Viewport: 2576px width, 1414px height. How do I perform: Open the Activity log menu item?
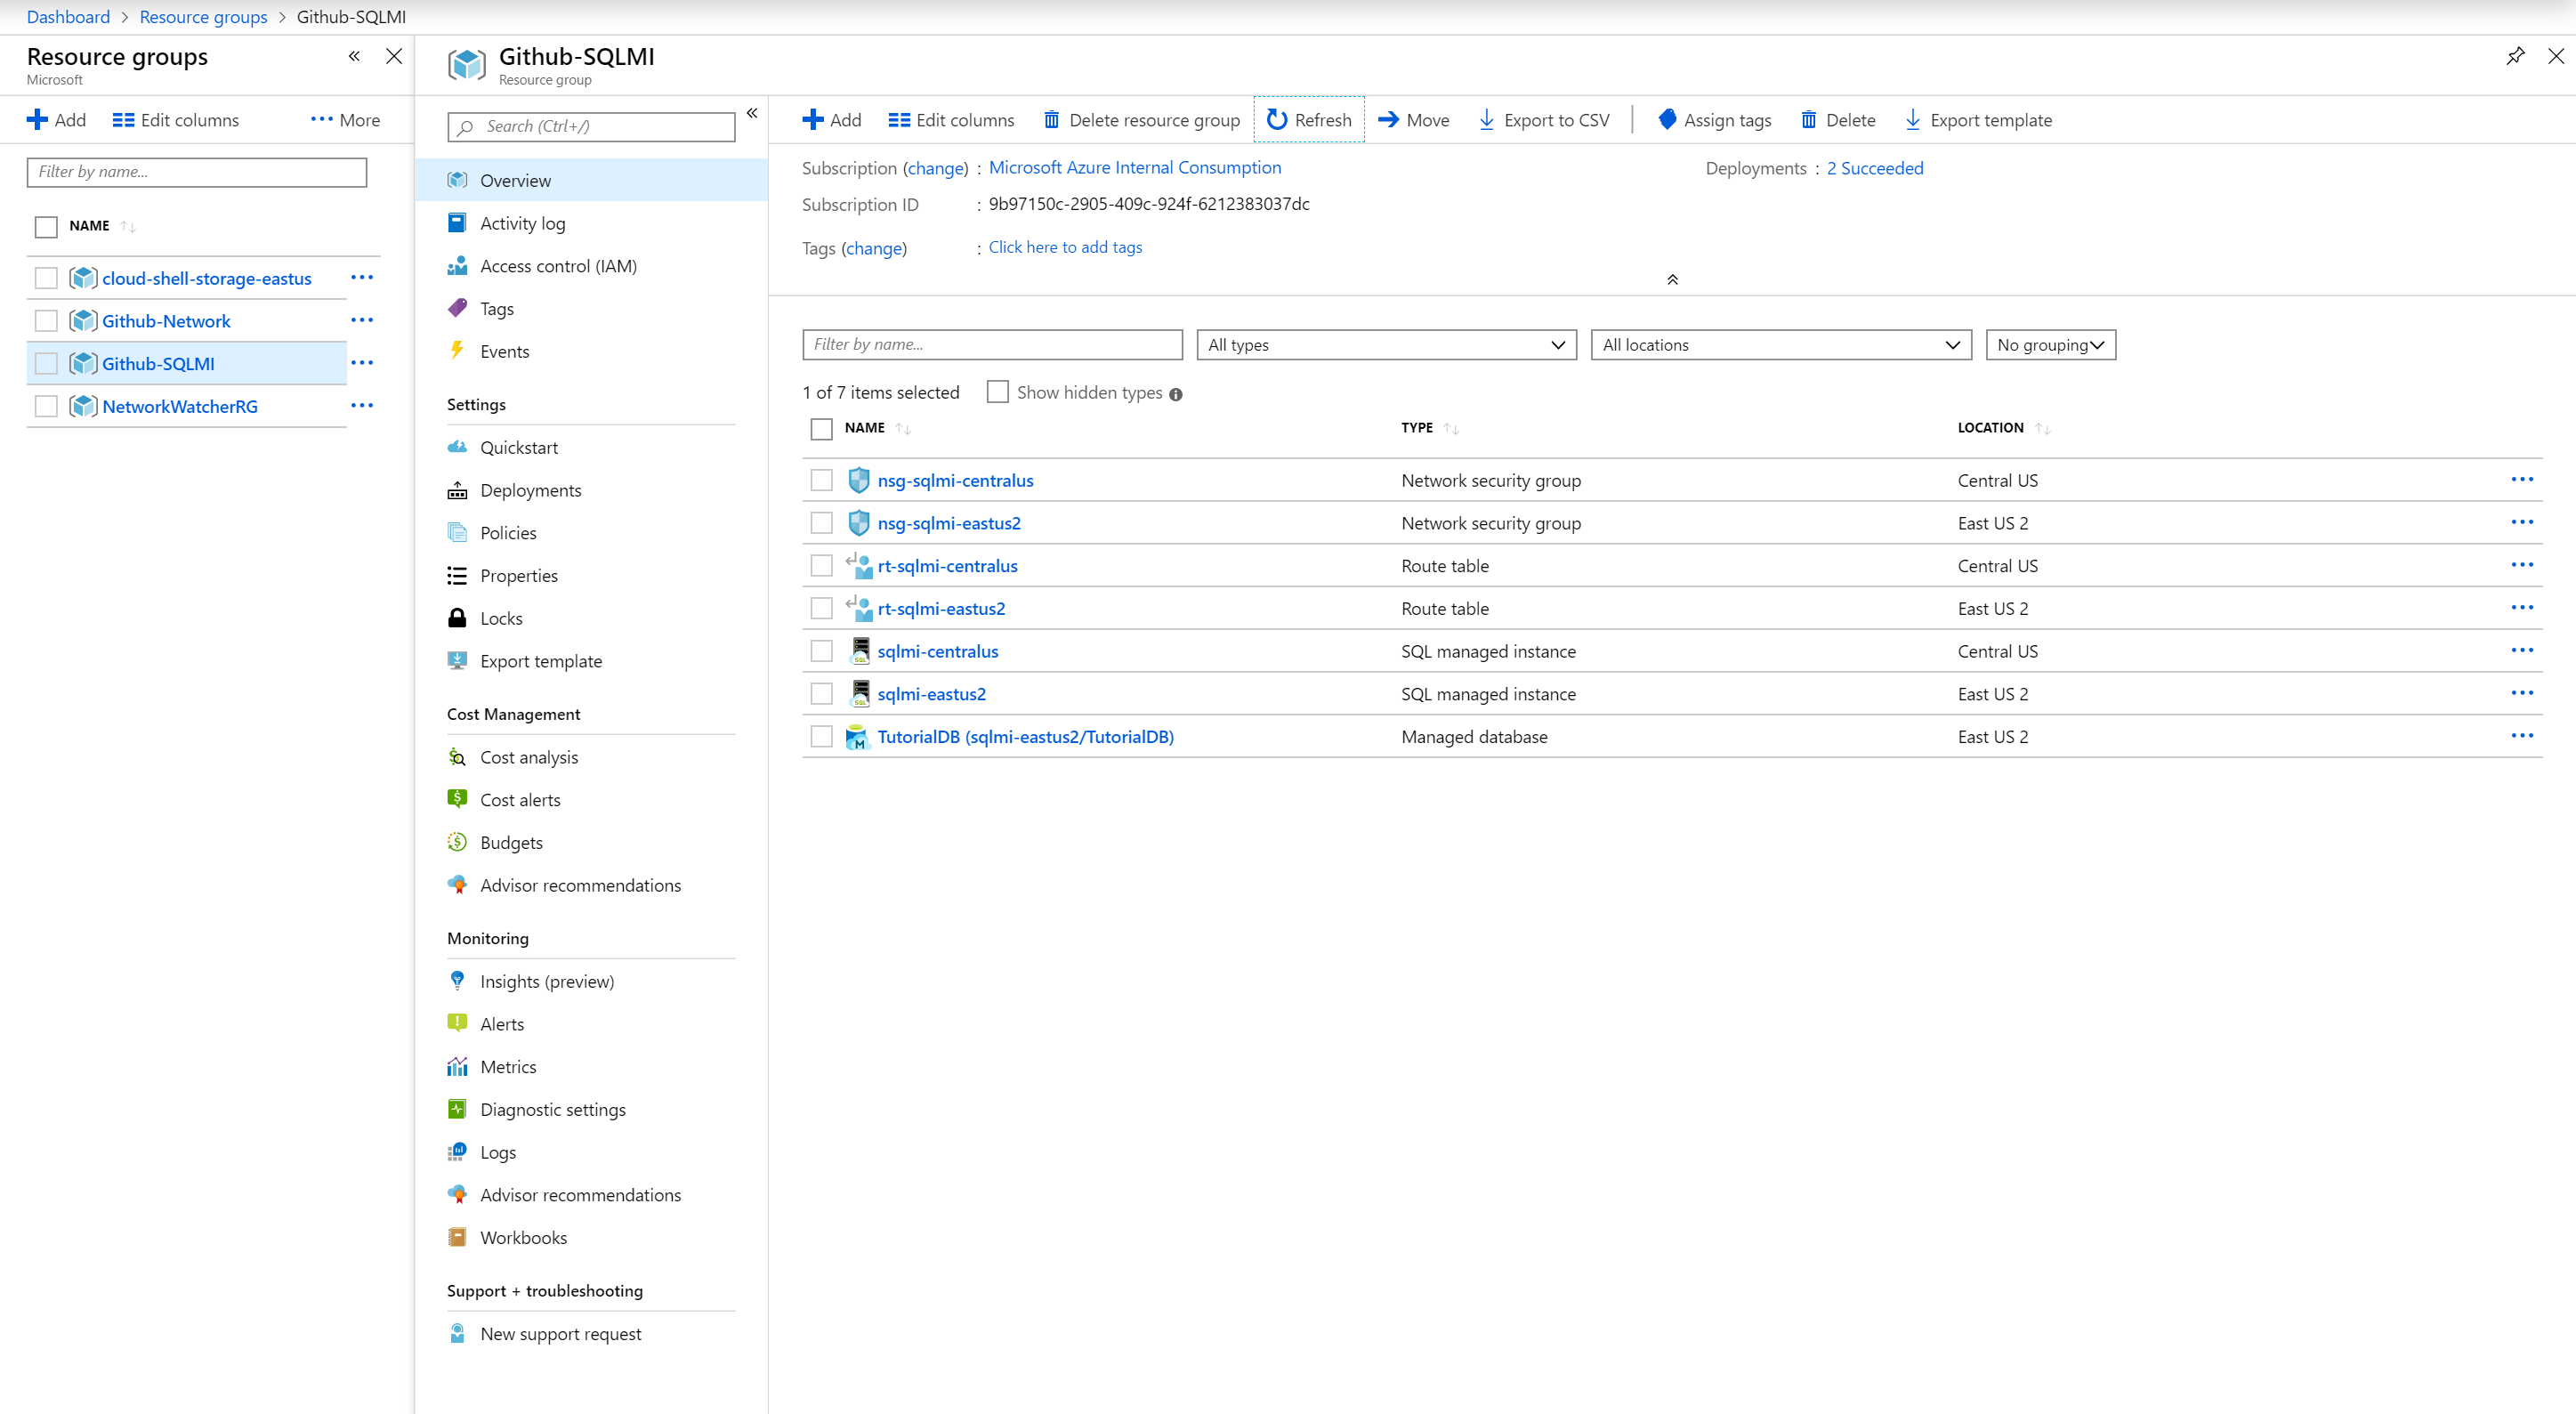click(x=592, y=223)
